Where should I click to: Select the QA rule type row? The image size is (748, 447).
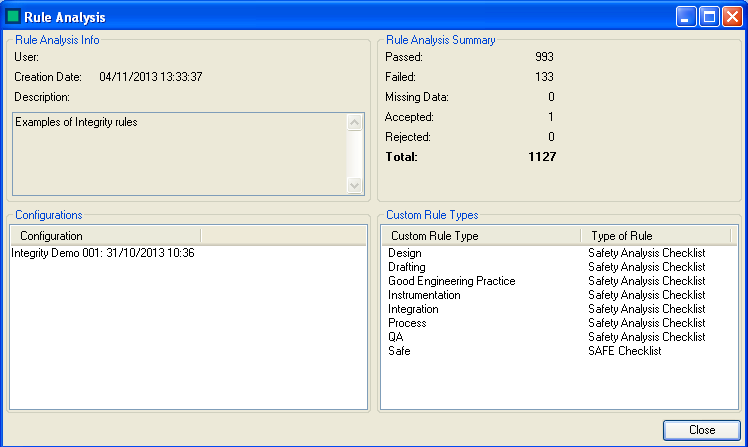[x=396, y=338]
